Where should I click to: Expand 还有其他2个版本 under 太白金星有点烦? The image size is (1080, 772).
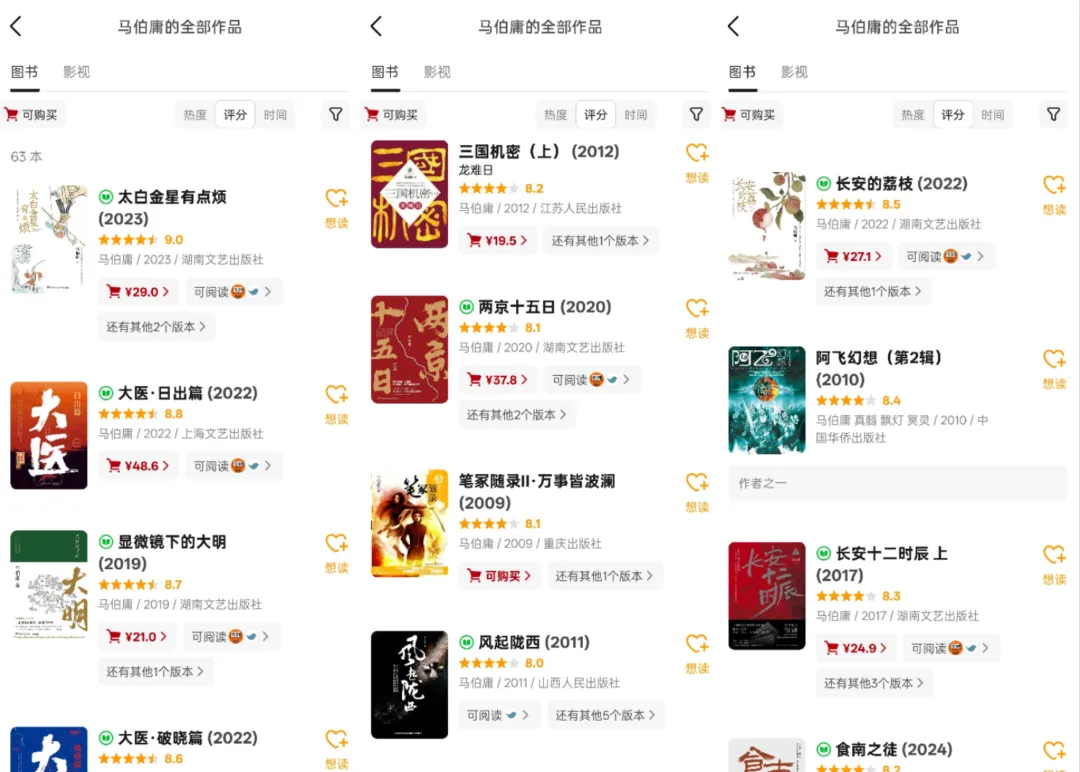click(x=156, y=326)
